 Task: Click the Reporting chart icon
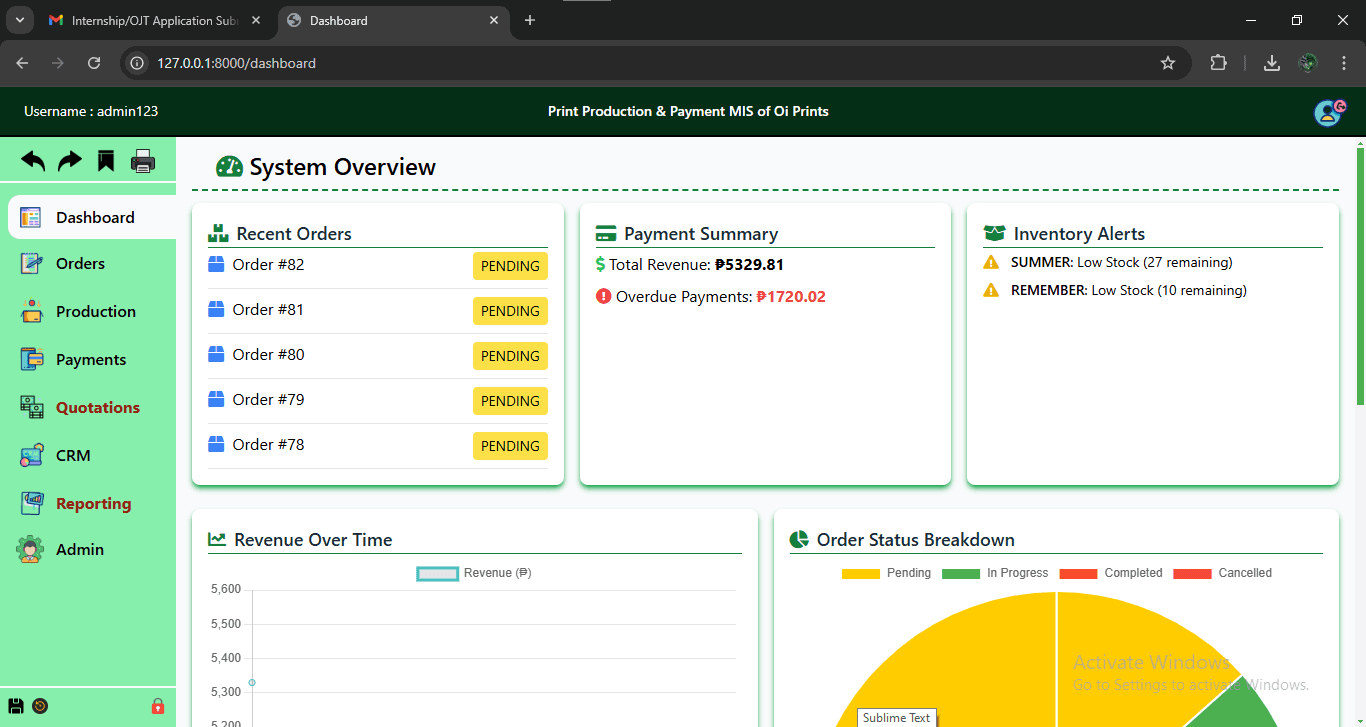click(x=31, y=503)
